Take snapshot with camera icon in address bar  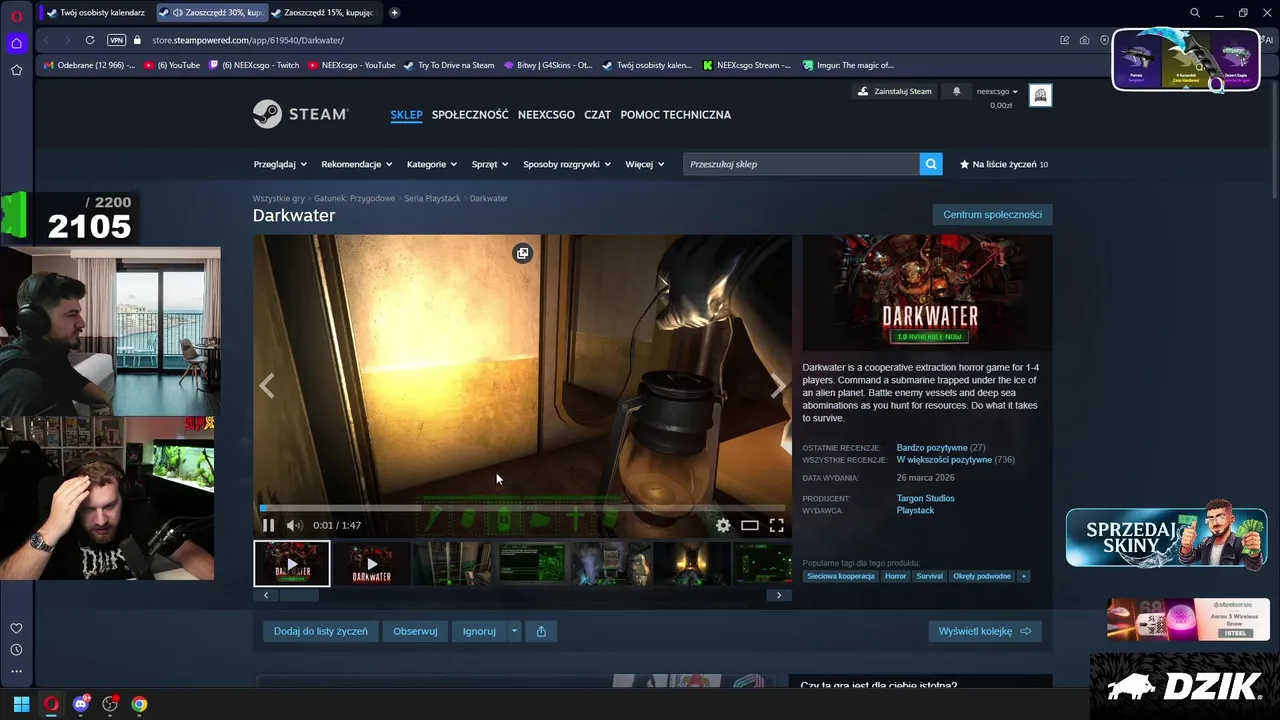point(1084,40)
